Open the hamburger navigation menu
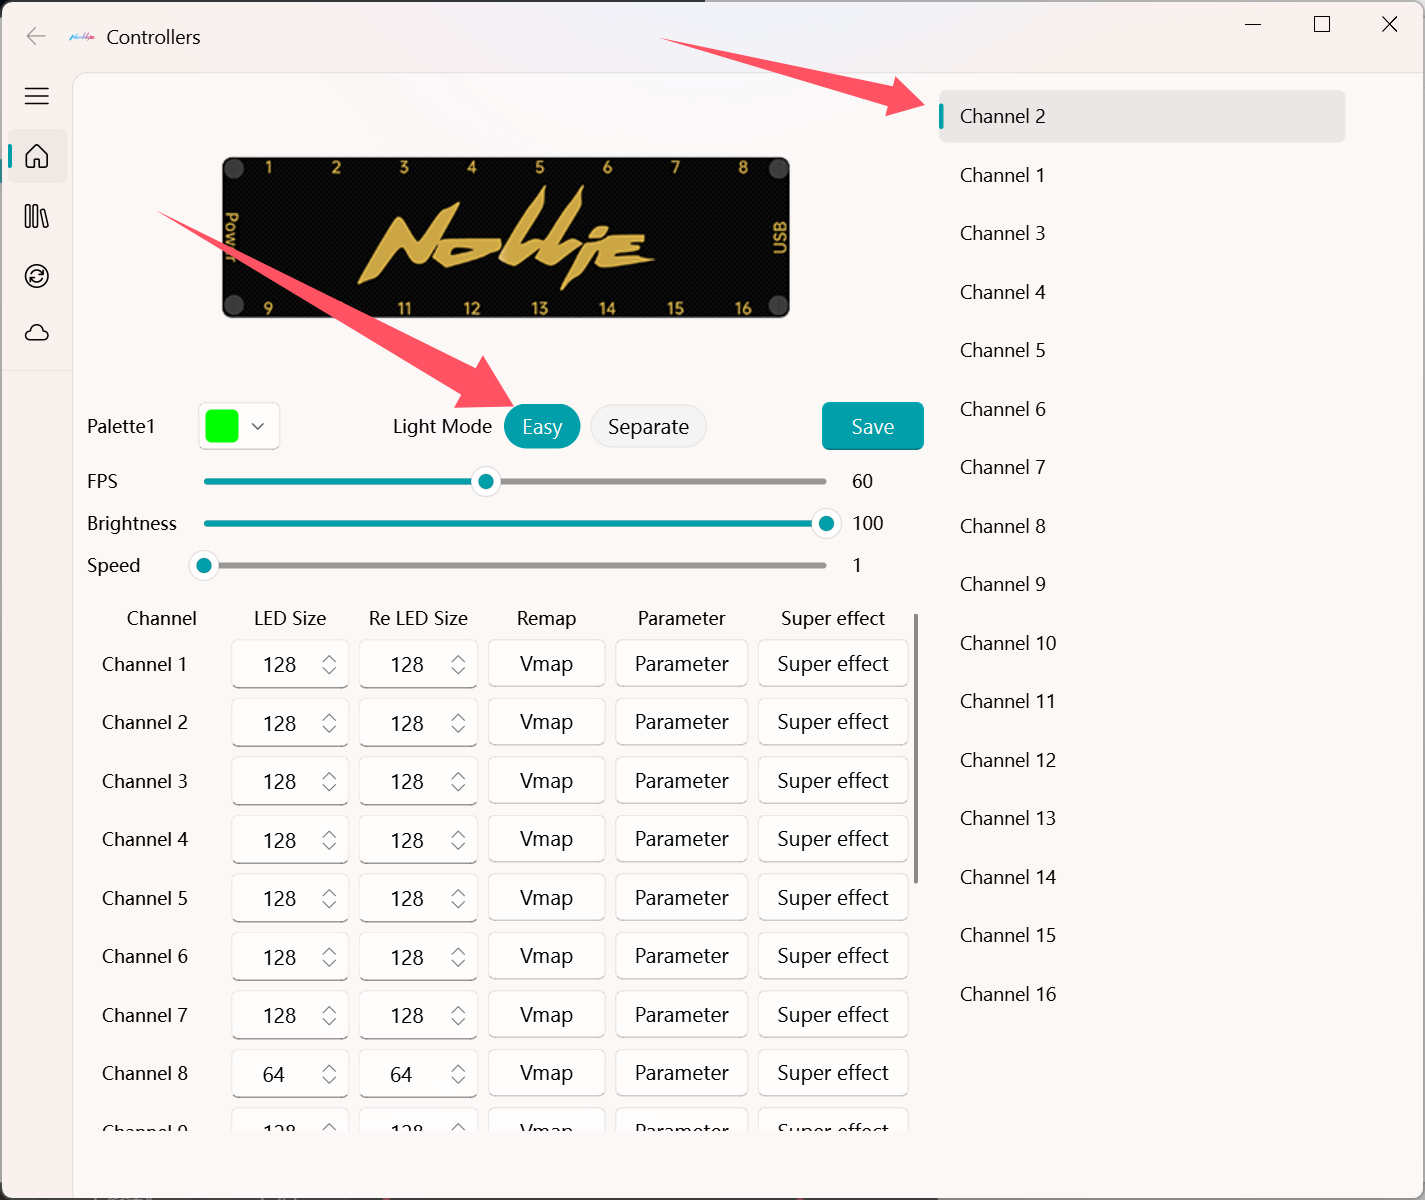 point(37,96)
